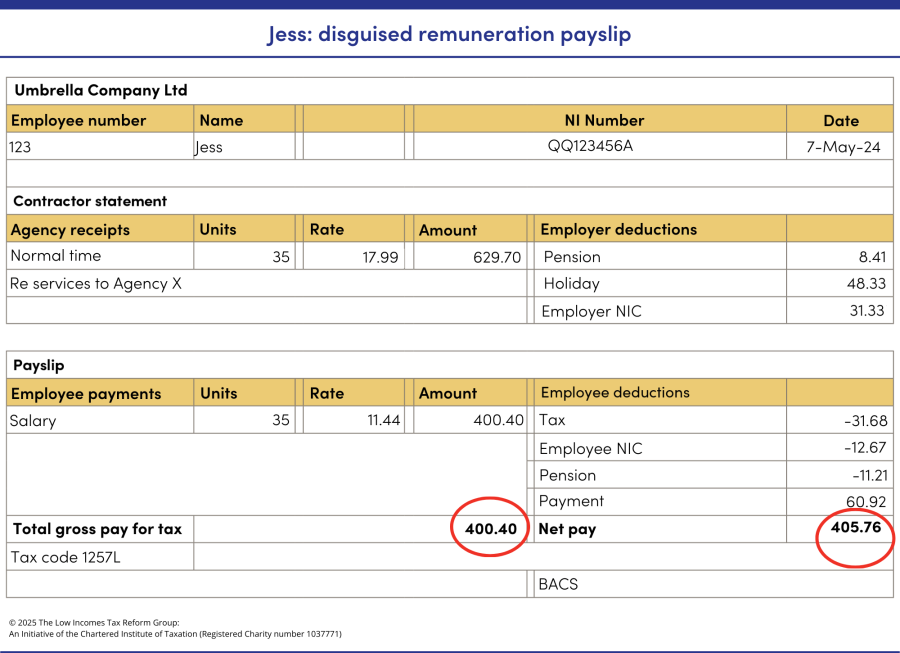Click the date cell 7-May-24

(x=842, y=146)
